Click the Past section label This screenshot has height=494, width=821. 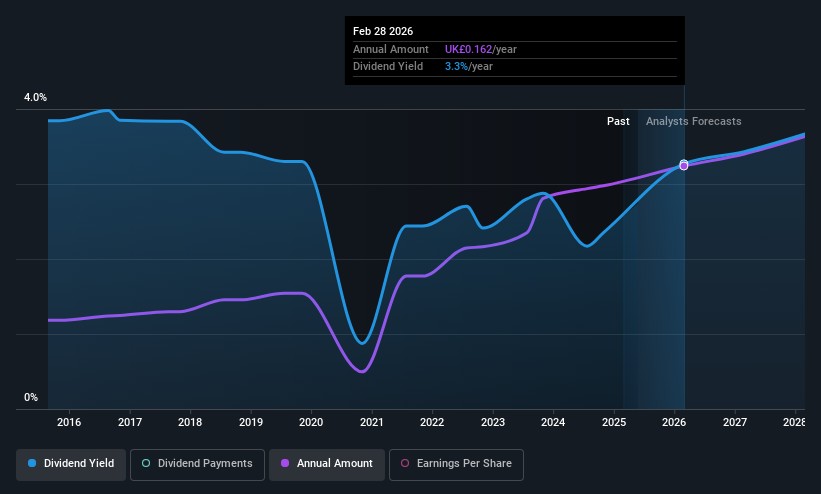coord(618,121)
